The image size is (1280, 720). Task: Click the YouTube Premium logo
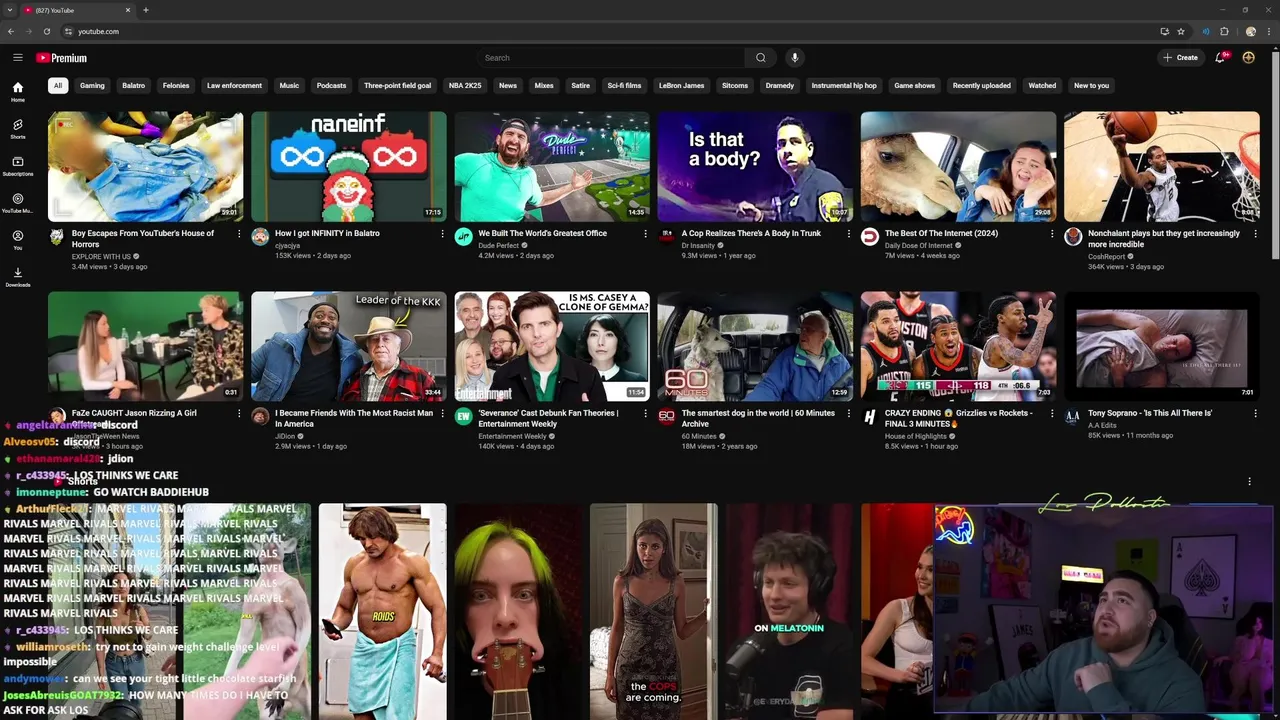(x=62, y=58)
